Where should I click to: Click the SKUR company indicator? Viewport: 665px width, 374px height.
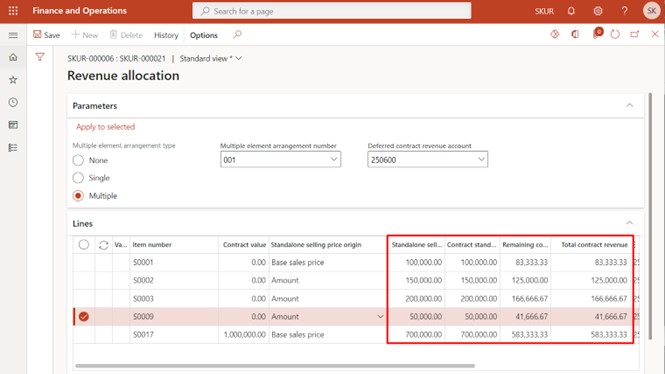(544, 11)
